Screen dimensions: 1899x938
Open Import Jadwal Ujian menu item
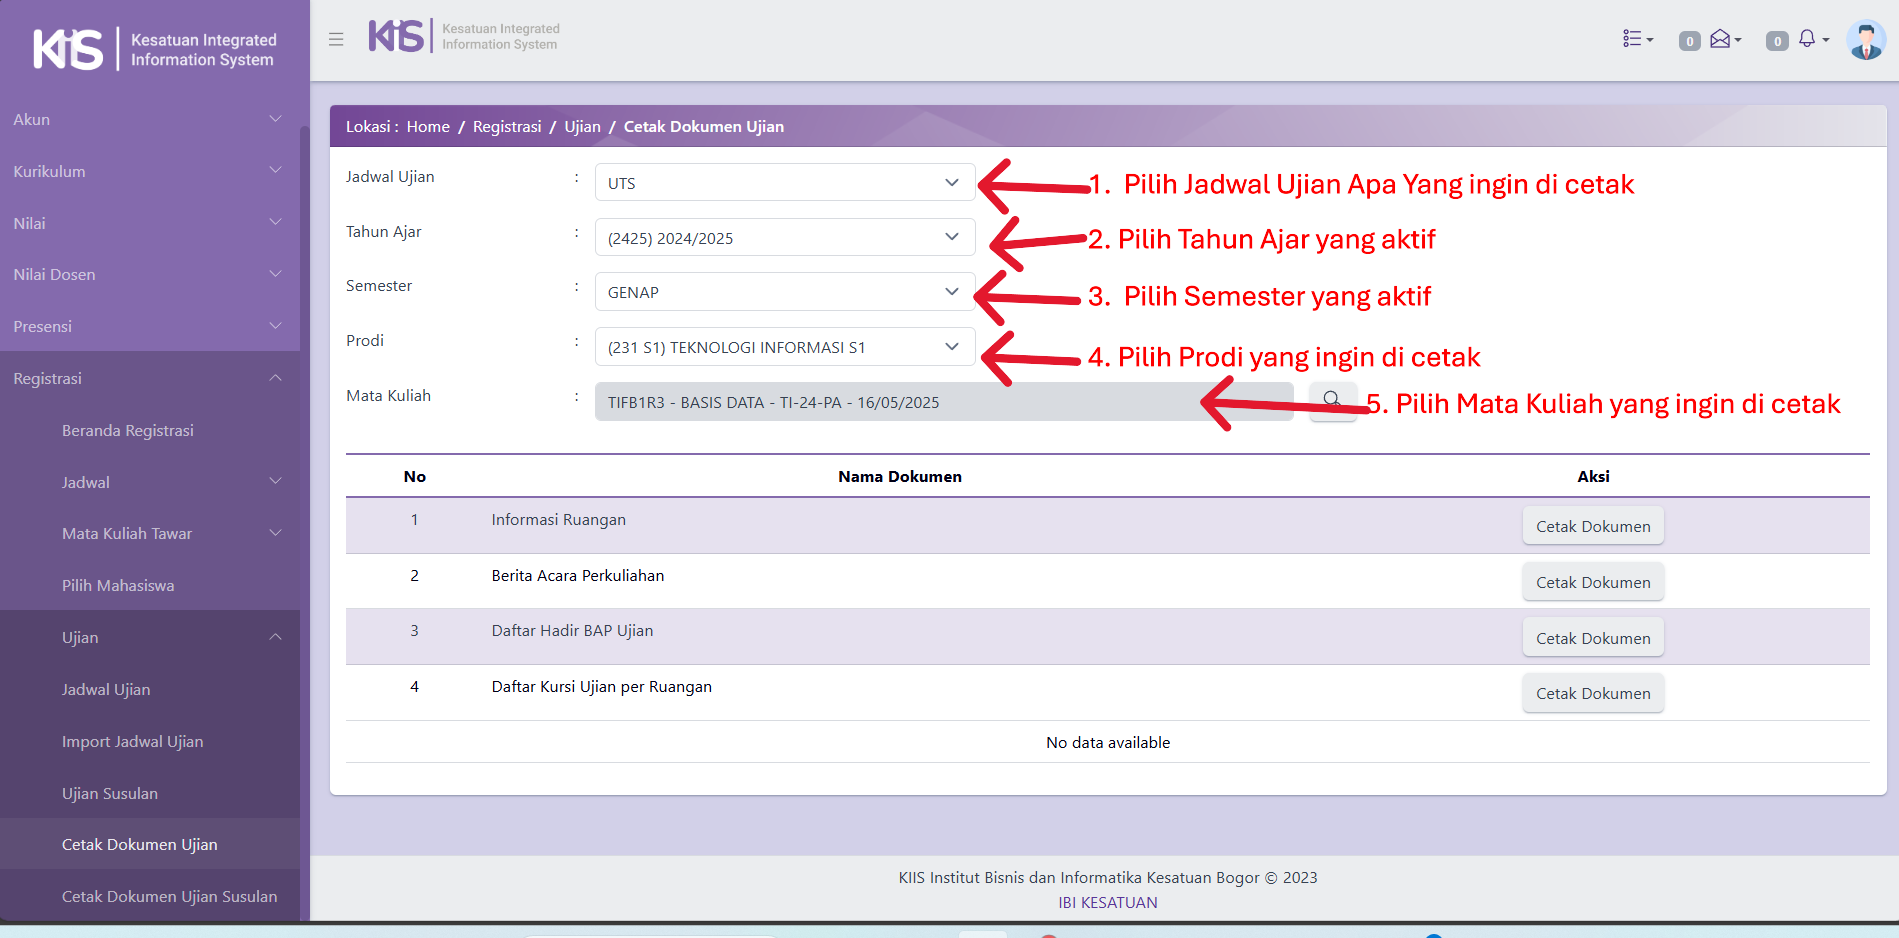tap(132, 741)
